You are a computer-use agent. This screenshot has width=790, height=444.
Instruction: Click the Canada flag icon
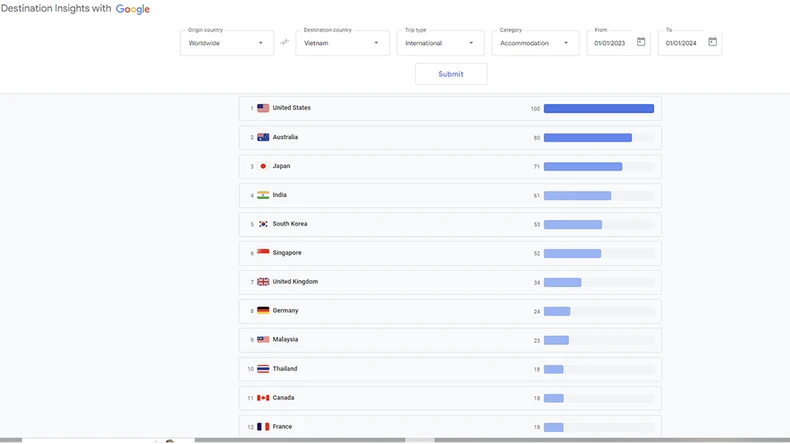click(x=263, y=398)
